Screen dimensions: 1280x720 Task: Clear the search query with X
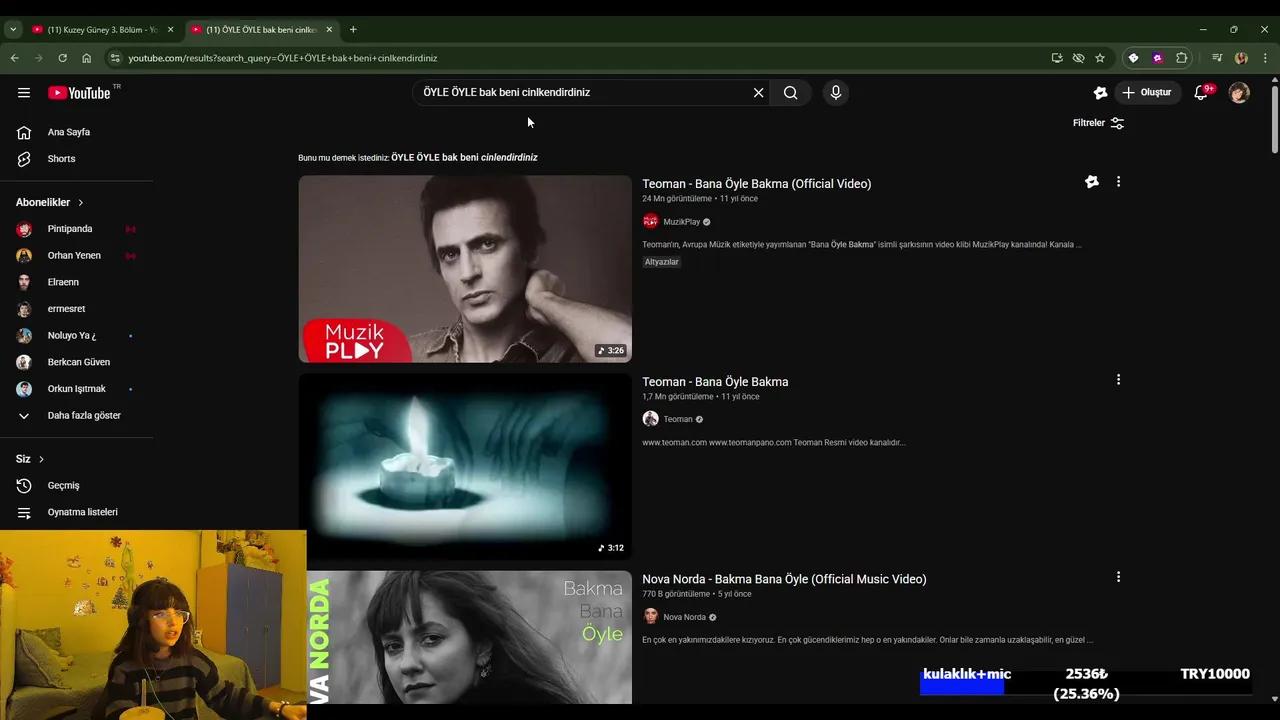tap(758, 92)
